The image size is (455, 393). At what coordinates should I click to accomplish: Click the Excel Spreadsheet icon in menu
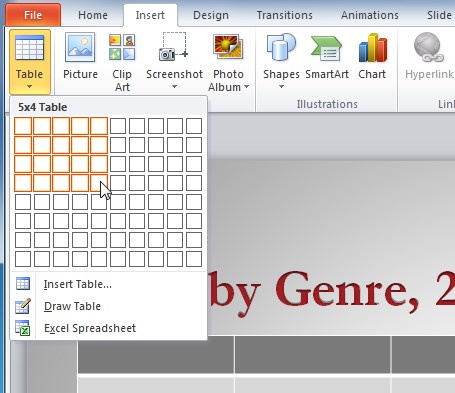[23, 328]
